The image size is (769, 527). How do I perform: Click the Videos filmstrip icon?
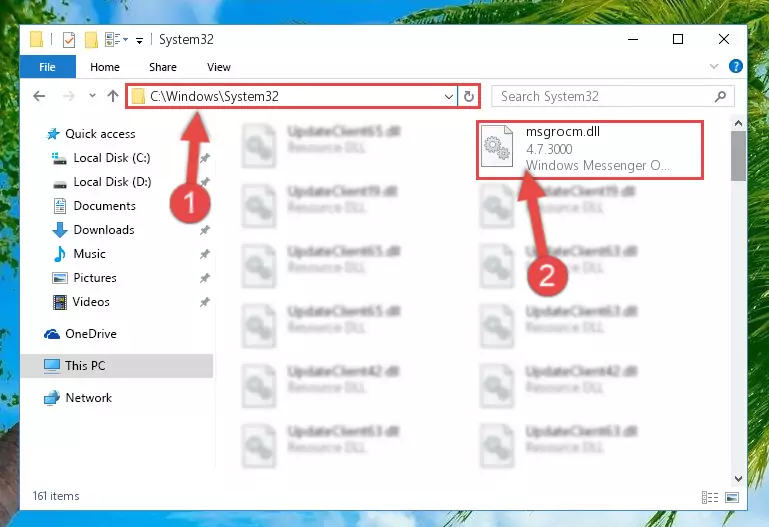coord(59,302)
